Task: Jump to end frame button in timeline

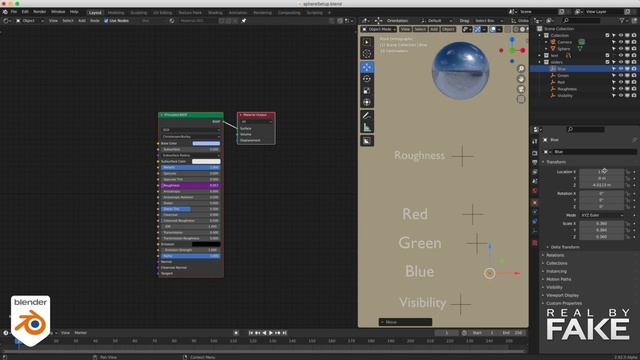Action: click(x=284, y=333)
